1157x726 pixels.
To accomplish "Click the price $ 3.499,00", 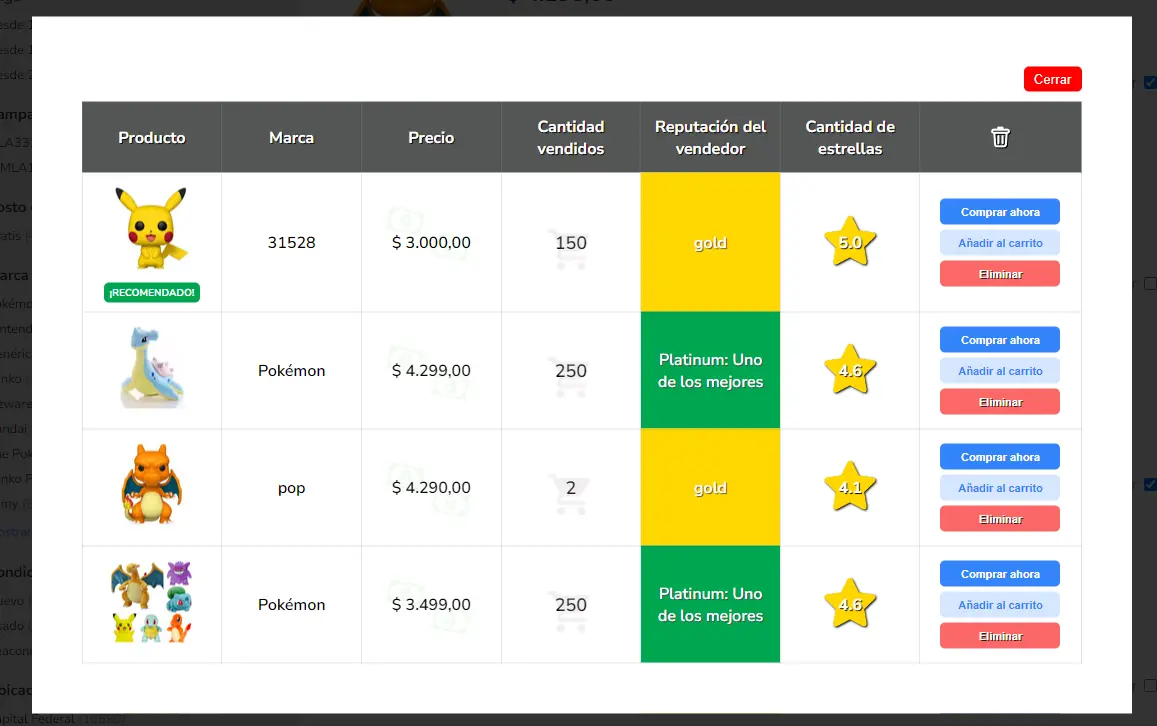I will [431, 604].
